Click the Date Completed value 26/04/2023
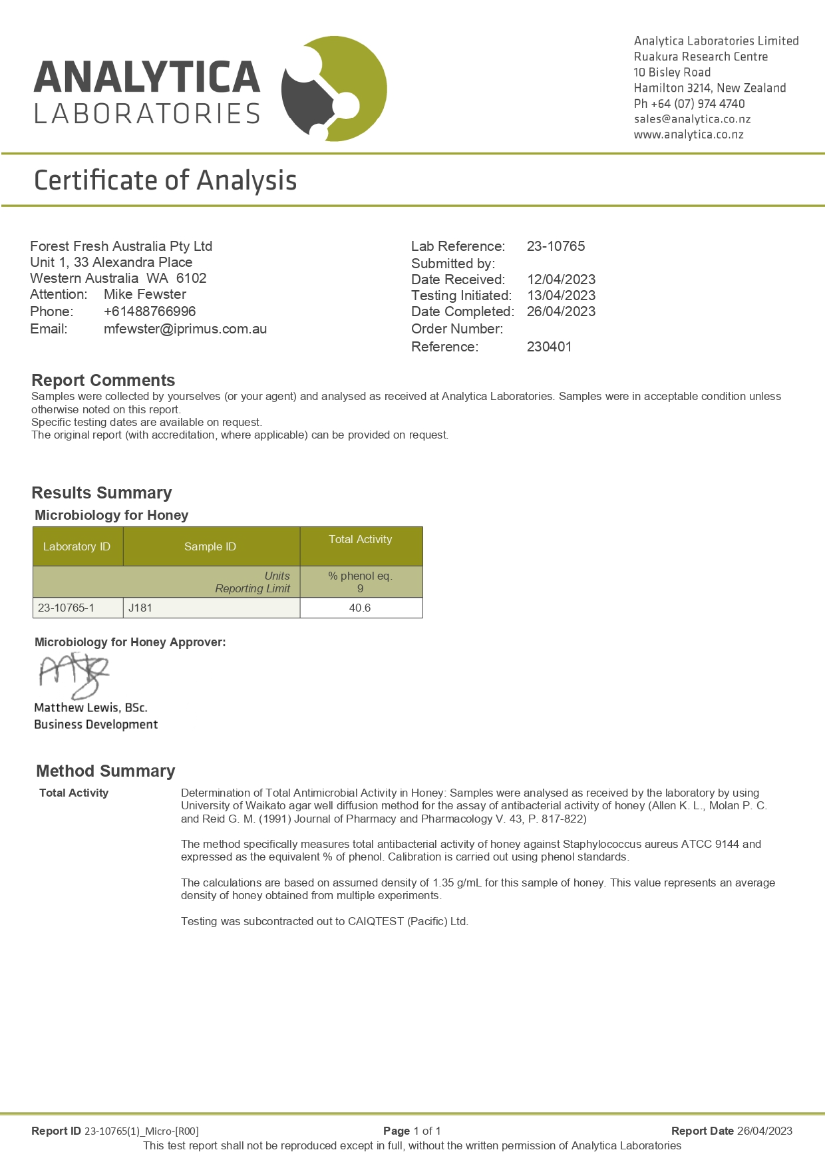Viewport: 826px width, 1170px height. coord(561,312)
